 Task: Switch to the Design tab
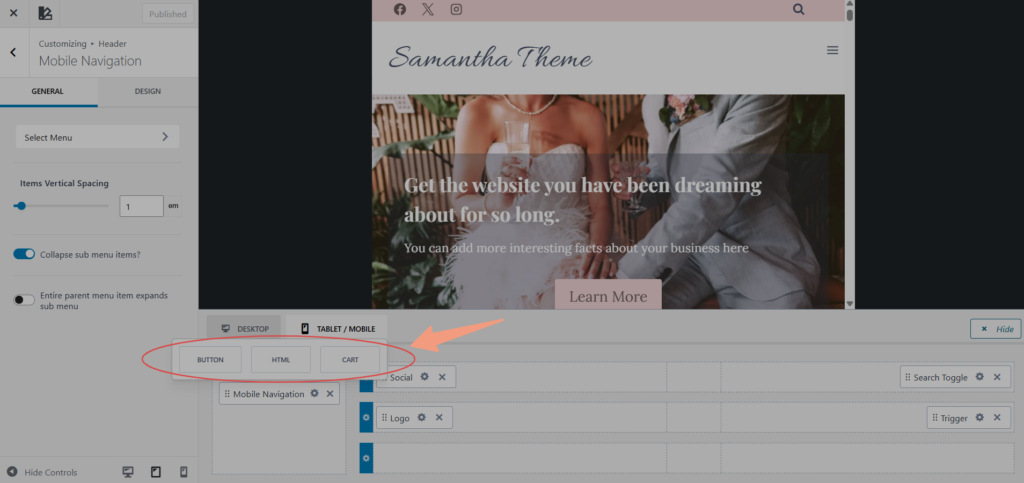click(147, 91)
